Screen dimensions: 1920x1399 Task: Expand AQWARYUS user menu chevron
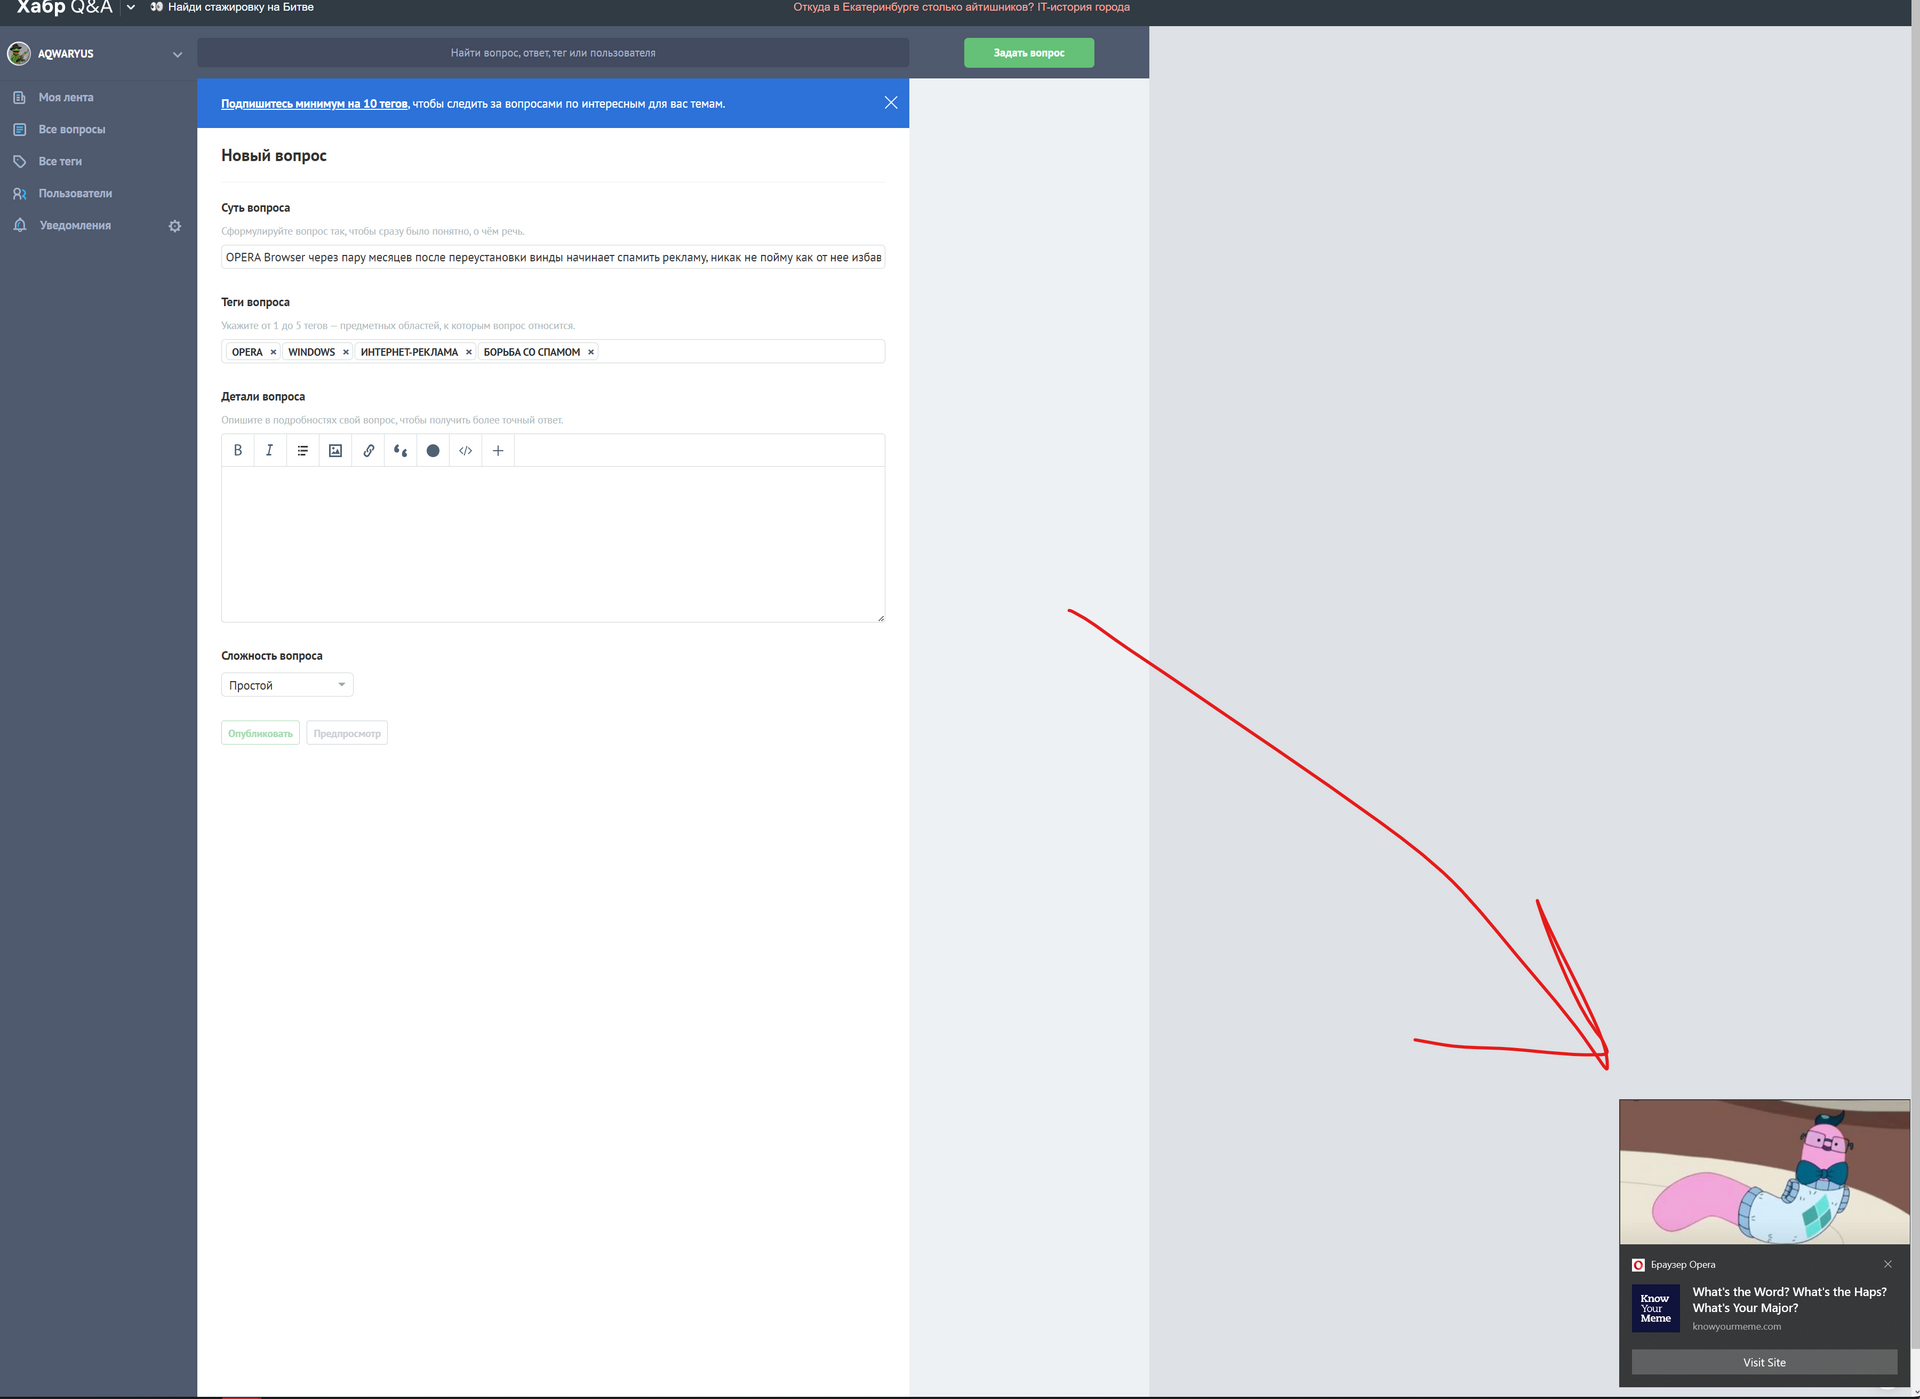tap(177, 54)
